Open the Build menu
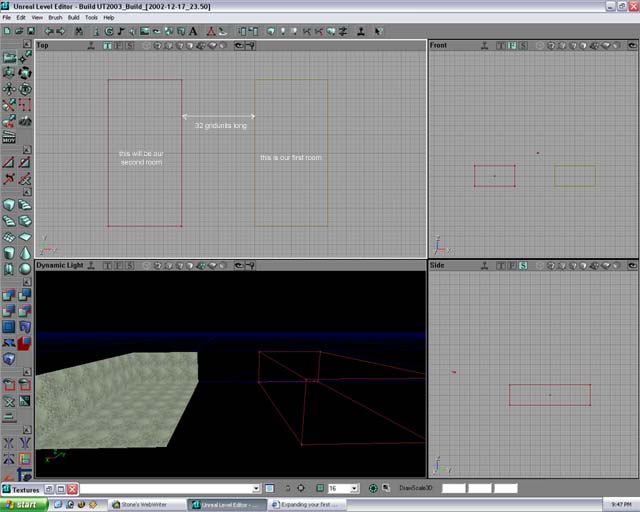Image resolution: width=640 pixels, height=512 pixels. [73, 18]
